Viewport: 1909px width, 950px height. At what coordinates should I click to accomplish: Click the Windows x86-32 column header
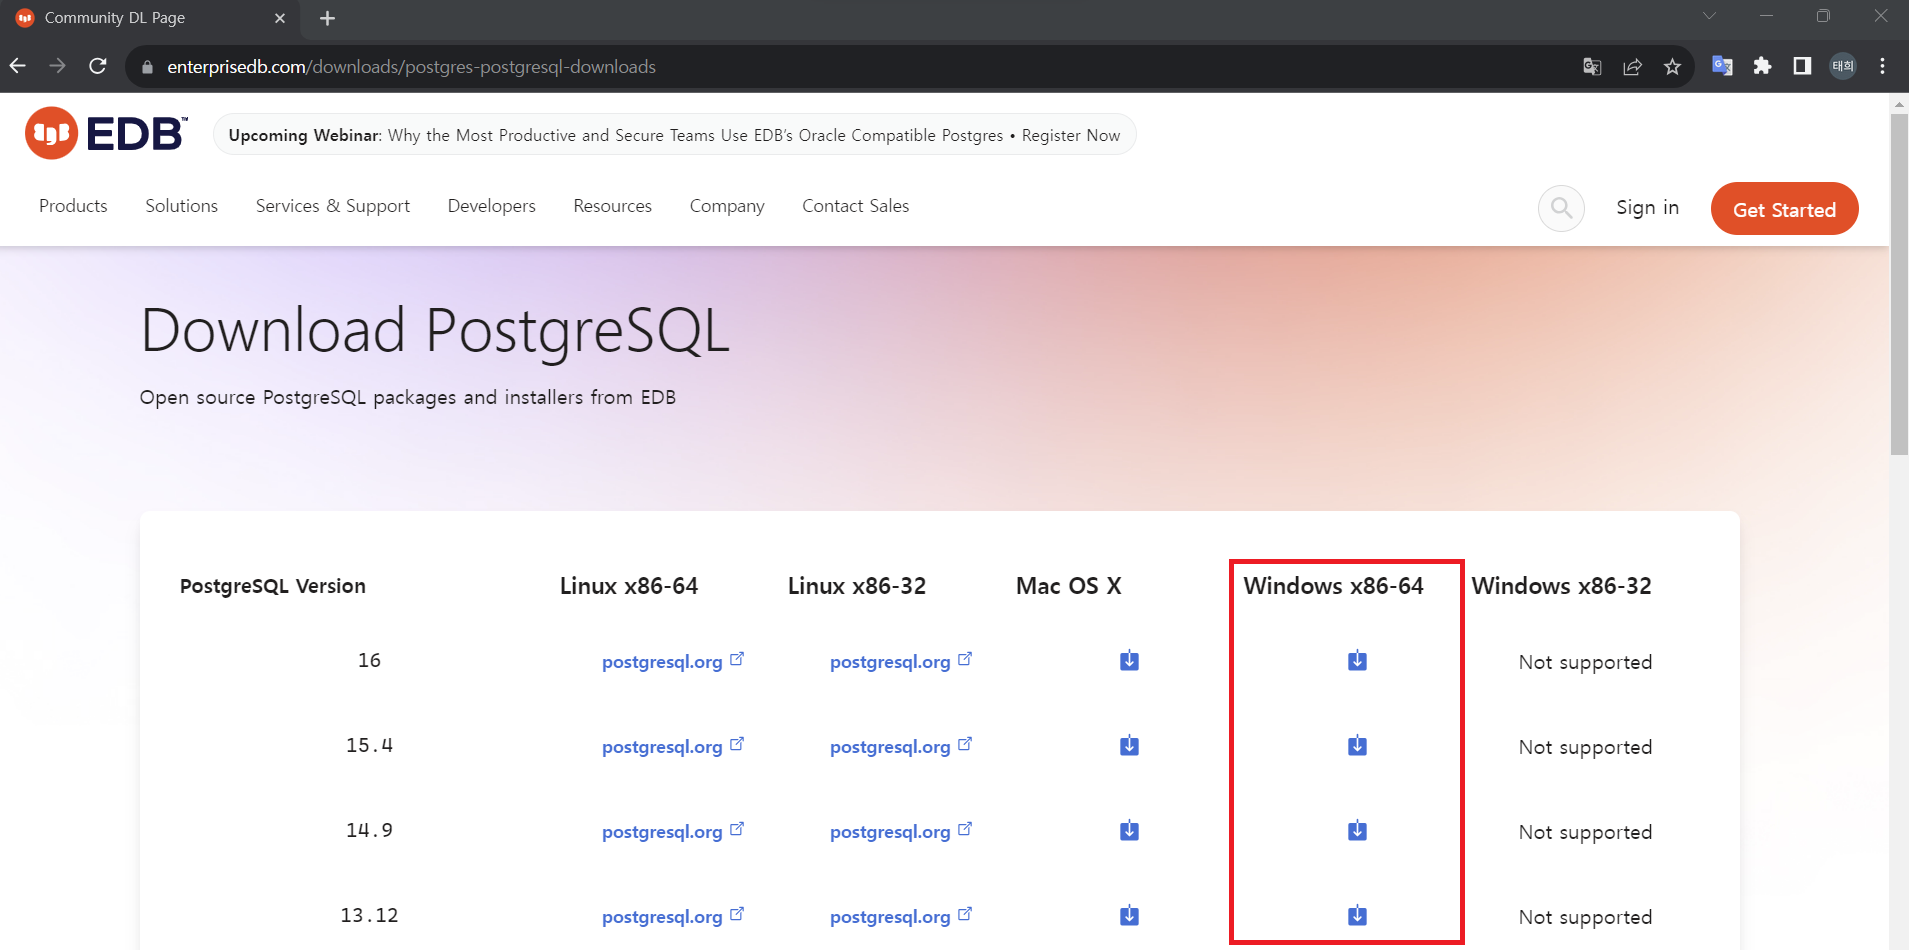click(x=1561, y=586)
